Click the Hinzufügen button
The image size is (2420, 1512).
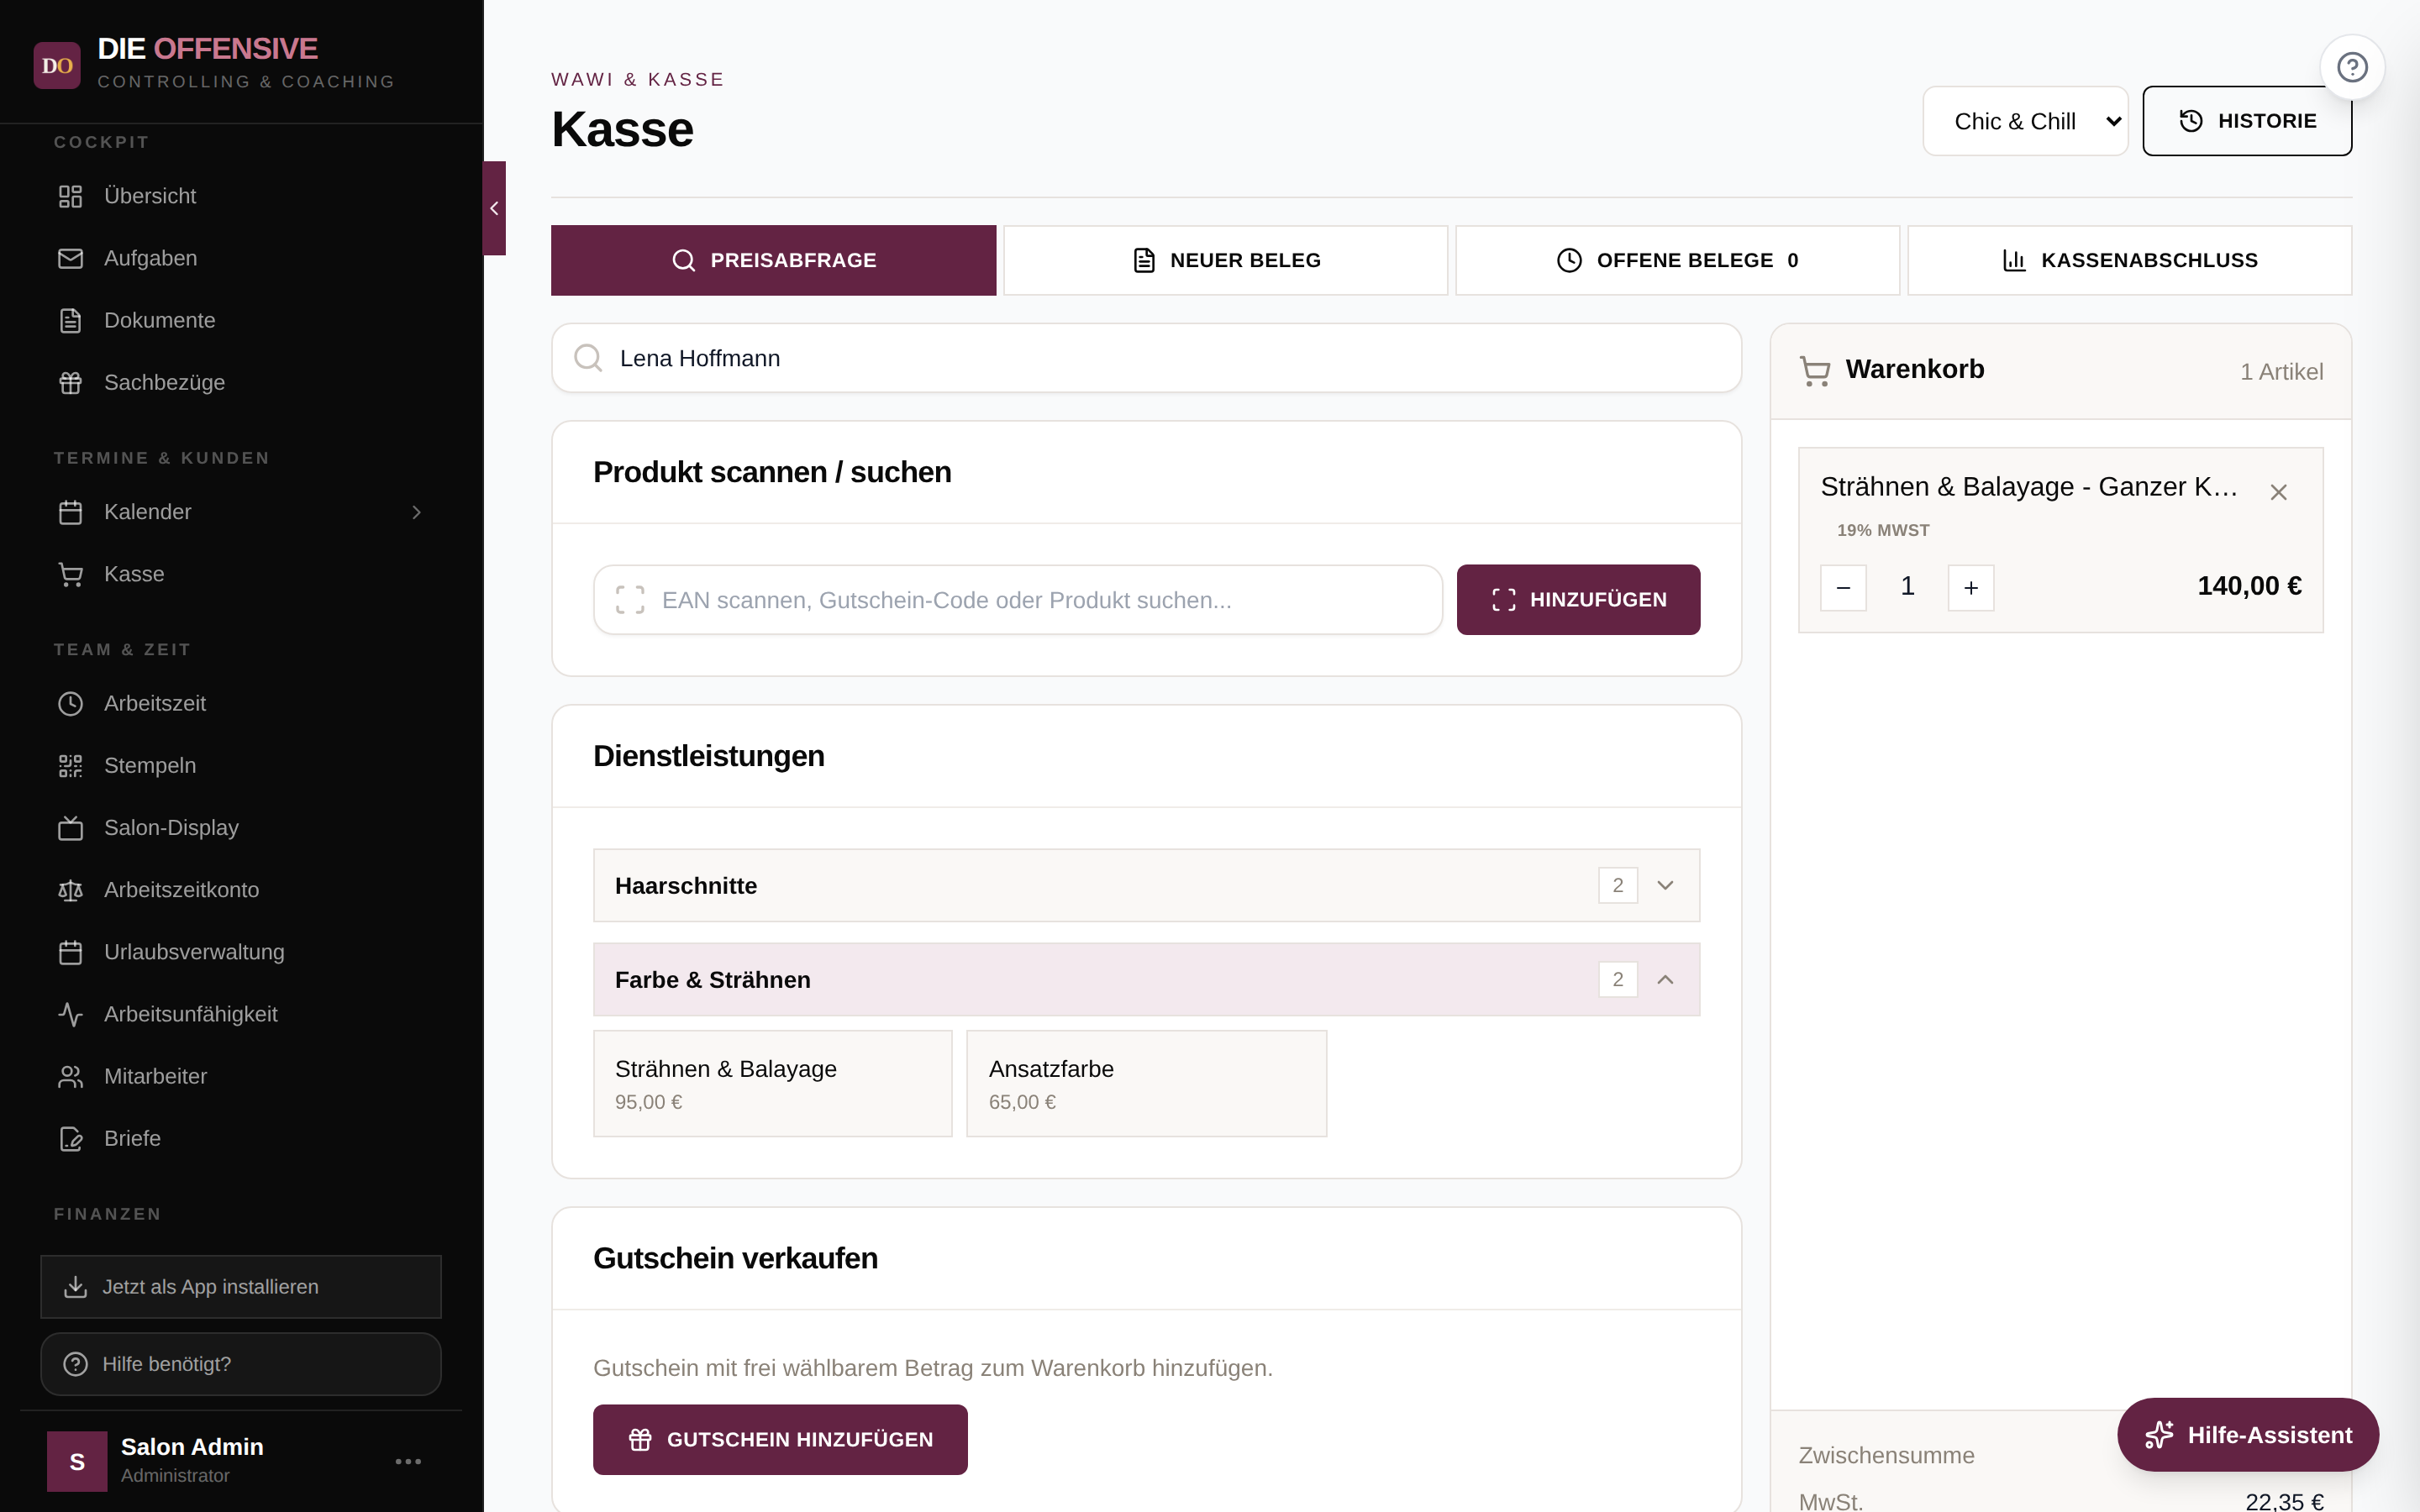pyautogui.click(x=1578, y=600)
